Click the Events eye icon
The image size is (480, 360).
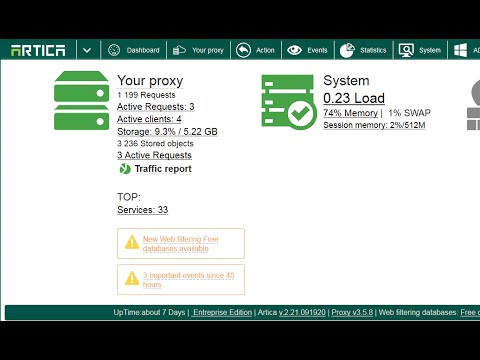coord(294,50)
